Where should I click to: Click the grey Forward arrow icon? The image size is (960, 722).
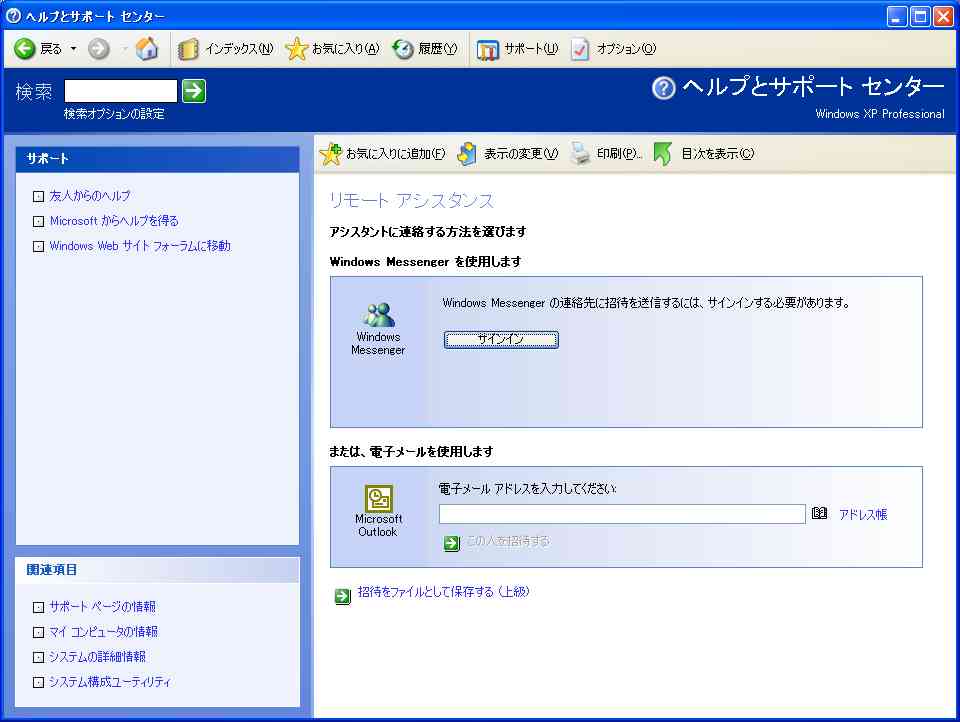(x=99, y=48)
